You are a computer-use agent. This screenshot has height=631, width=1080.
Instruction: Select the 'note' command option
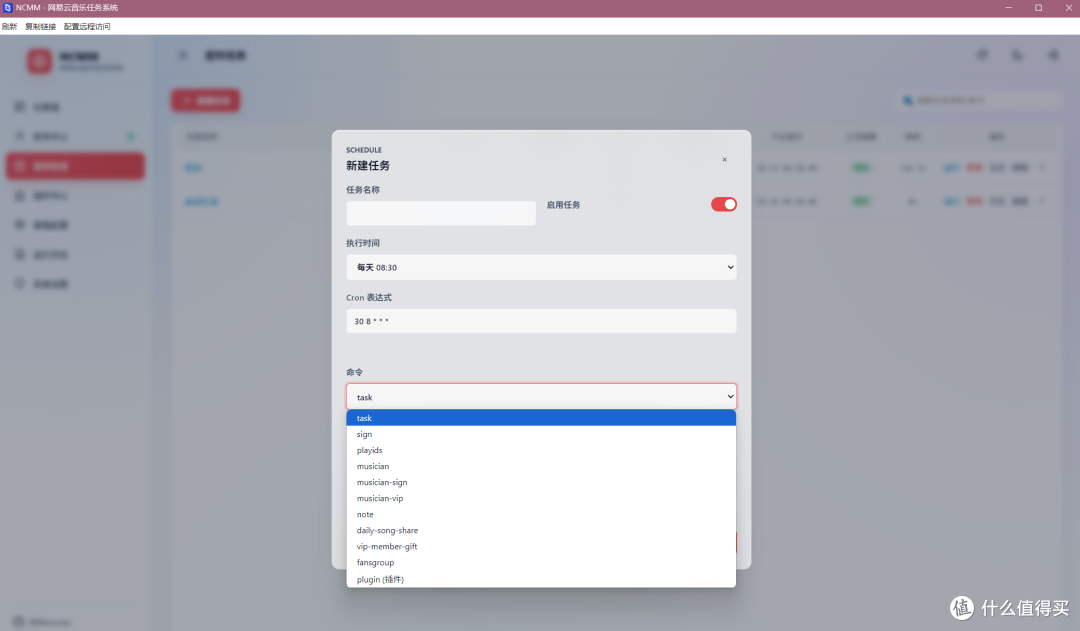click(x=541, y=515)
